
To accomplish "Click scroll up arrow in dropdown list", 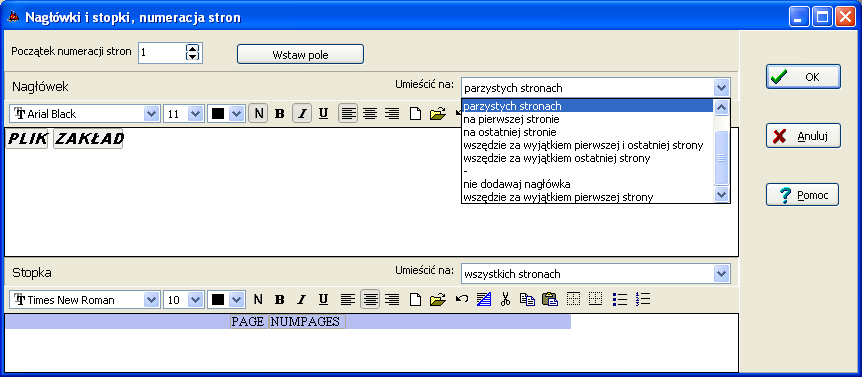I will pos(721,108).
